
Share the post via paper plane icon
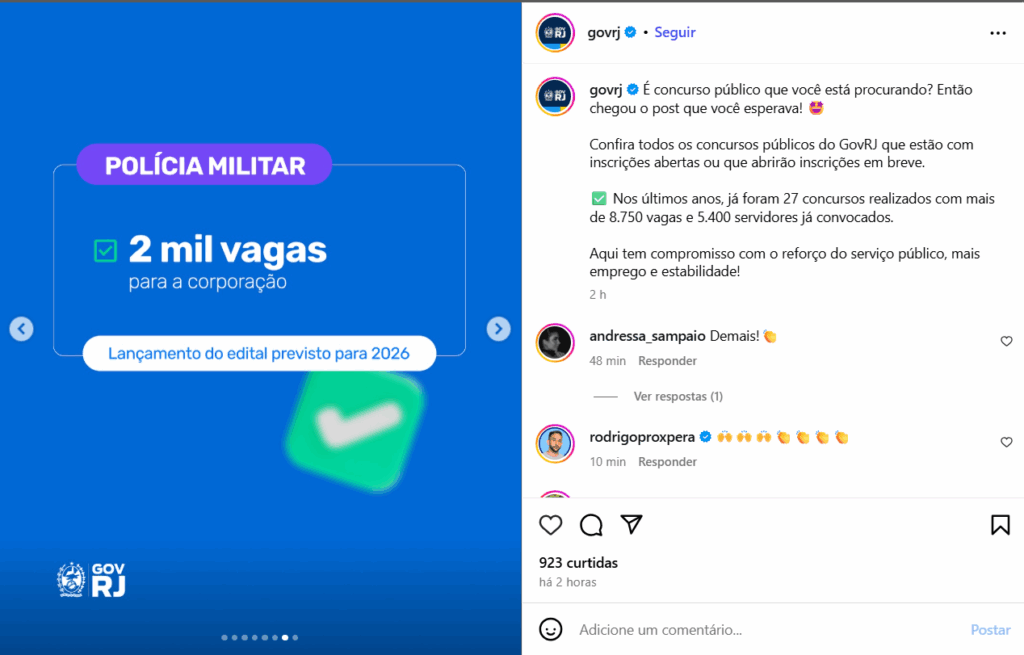coord(632,524)
